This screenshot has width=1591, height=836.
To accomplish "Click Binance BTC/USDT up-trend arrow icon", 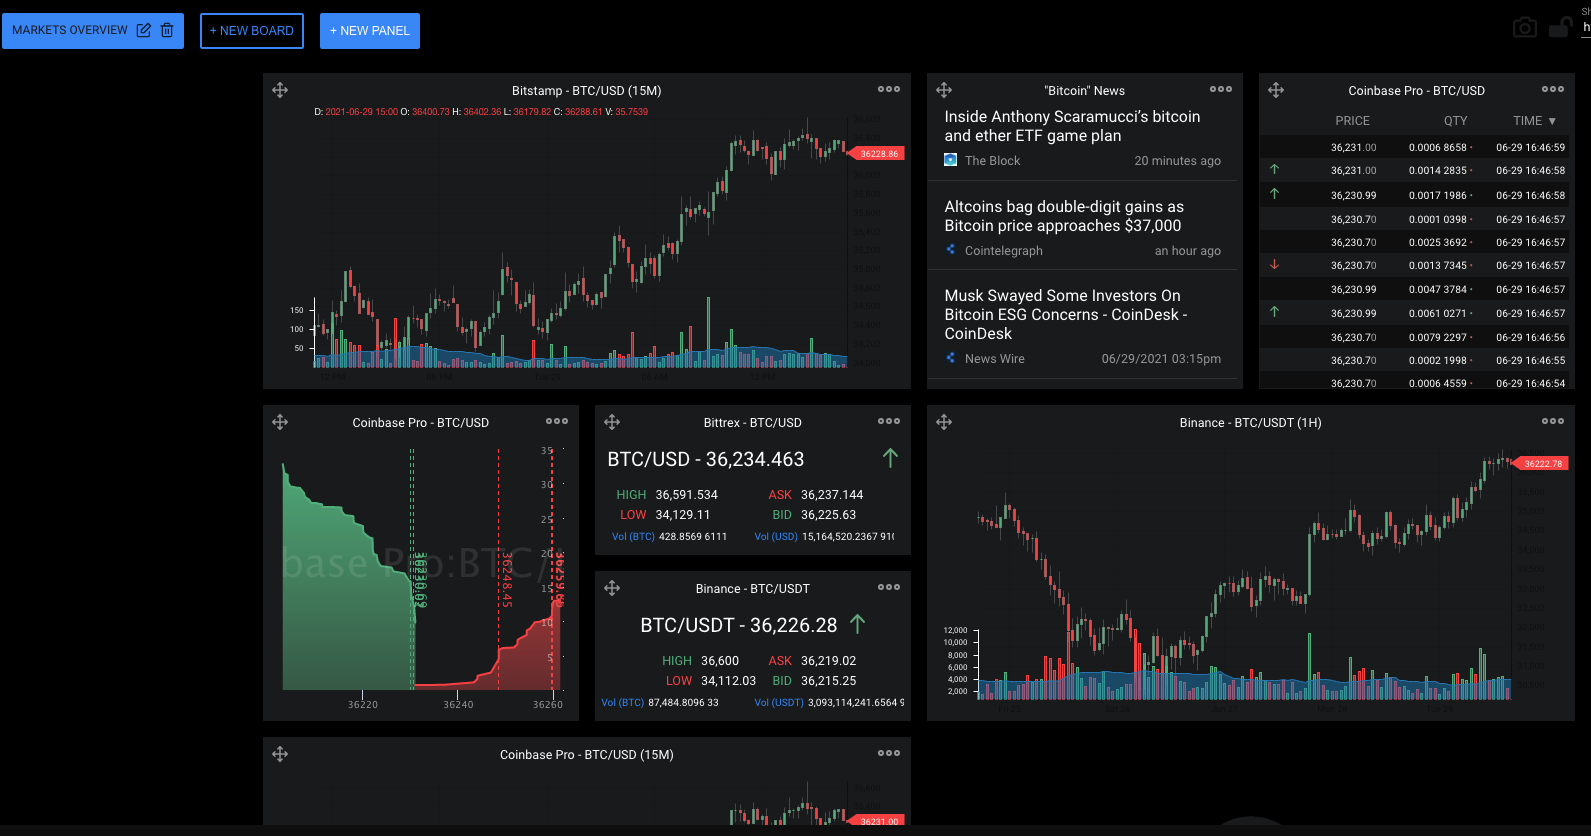I will 857,624.
